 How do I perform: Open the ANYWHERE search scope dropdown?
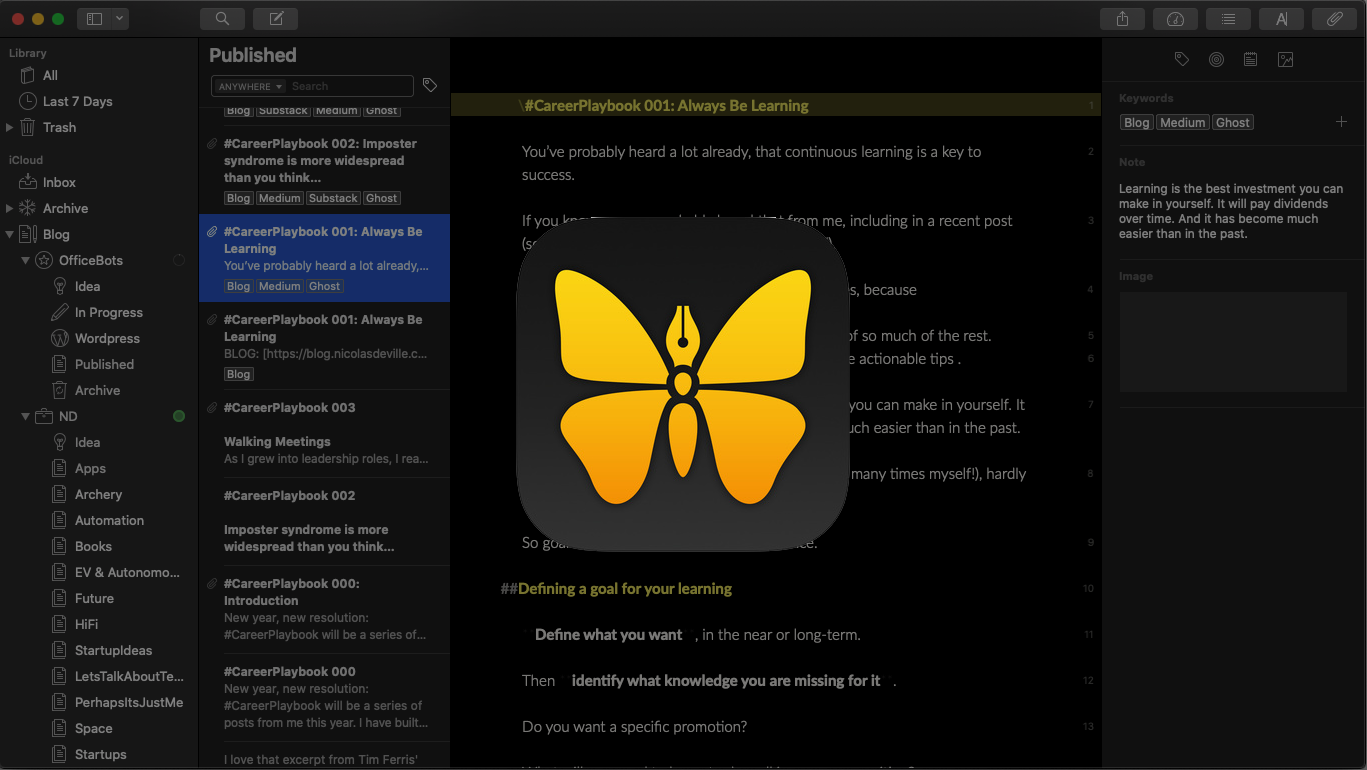[250, 86]
